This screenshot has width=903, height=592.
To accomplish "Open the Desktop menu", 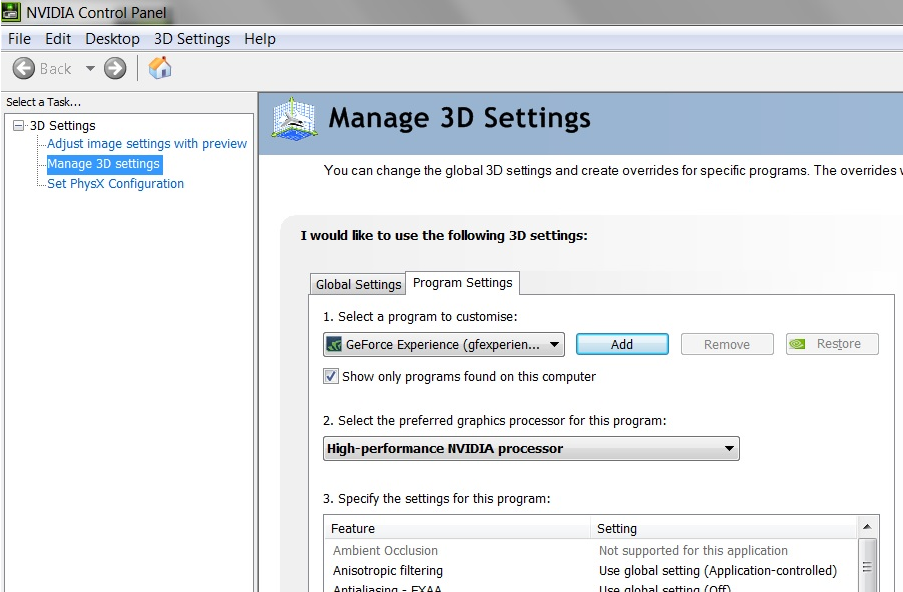I will (112, 39).
